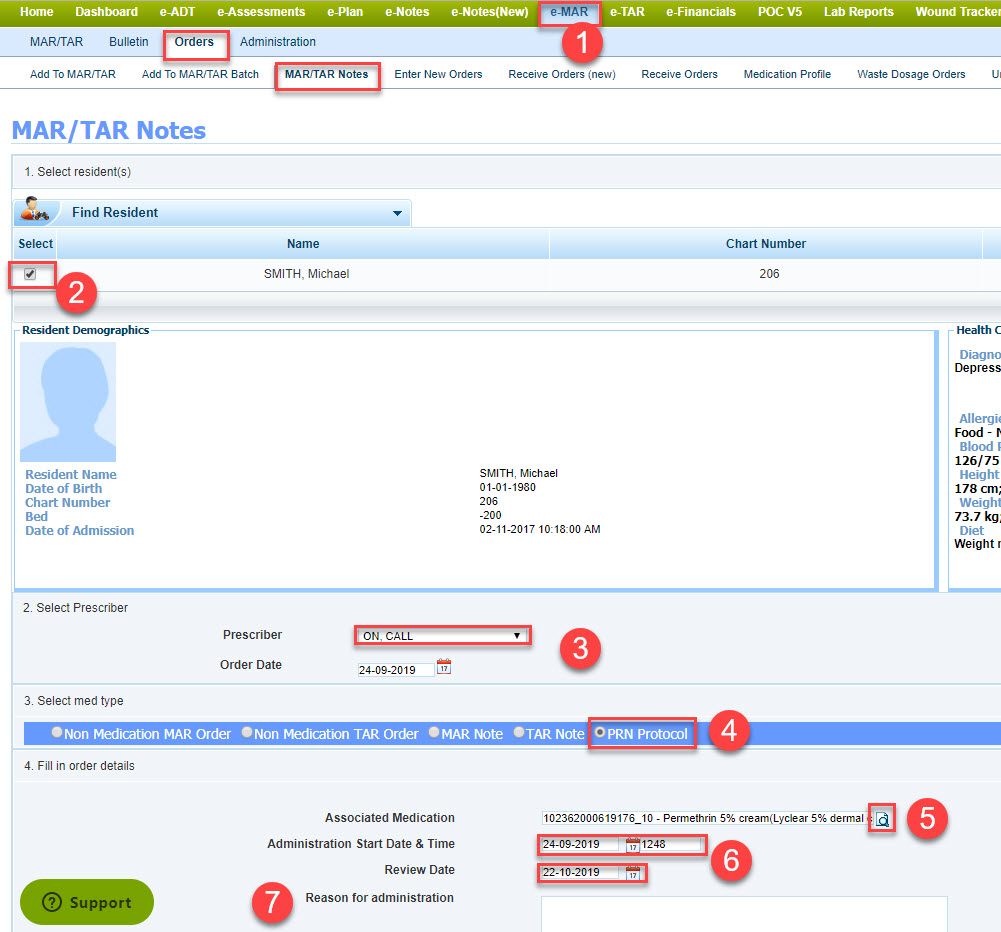
Task: Open the Associated Medication search icon
Action: tap(882, 819)
